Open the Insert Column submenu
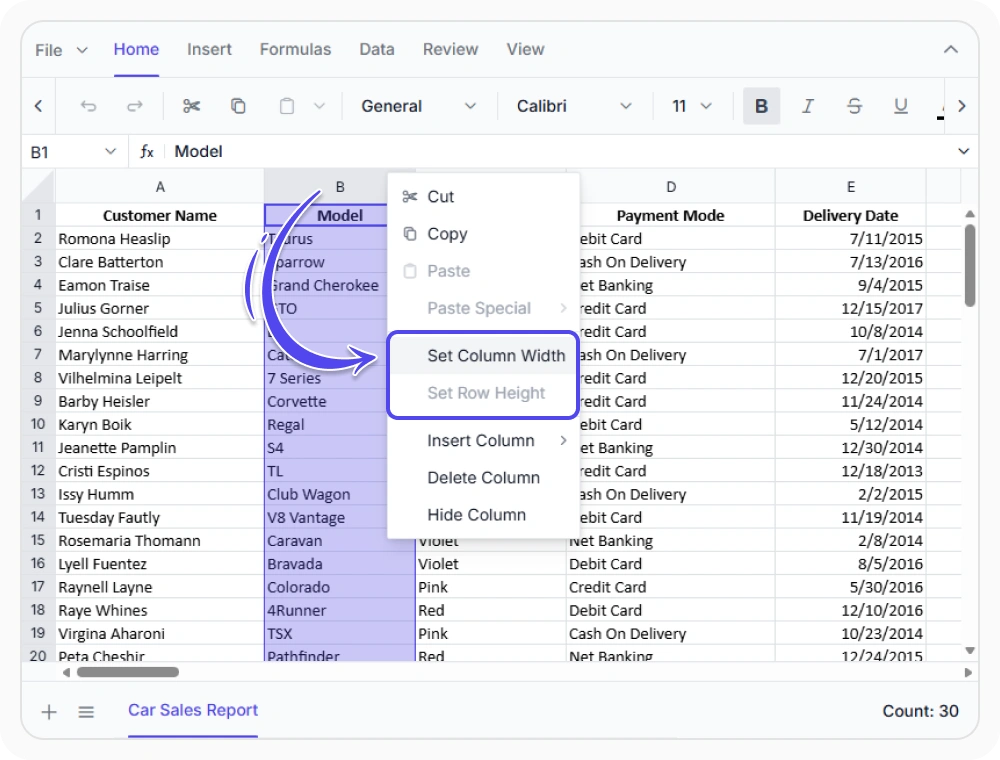The image size is (1000, 760). click(483, 441)
